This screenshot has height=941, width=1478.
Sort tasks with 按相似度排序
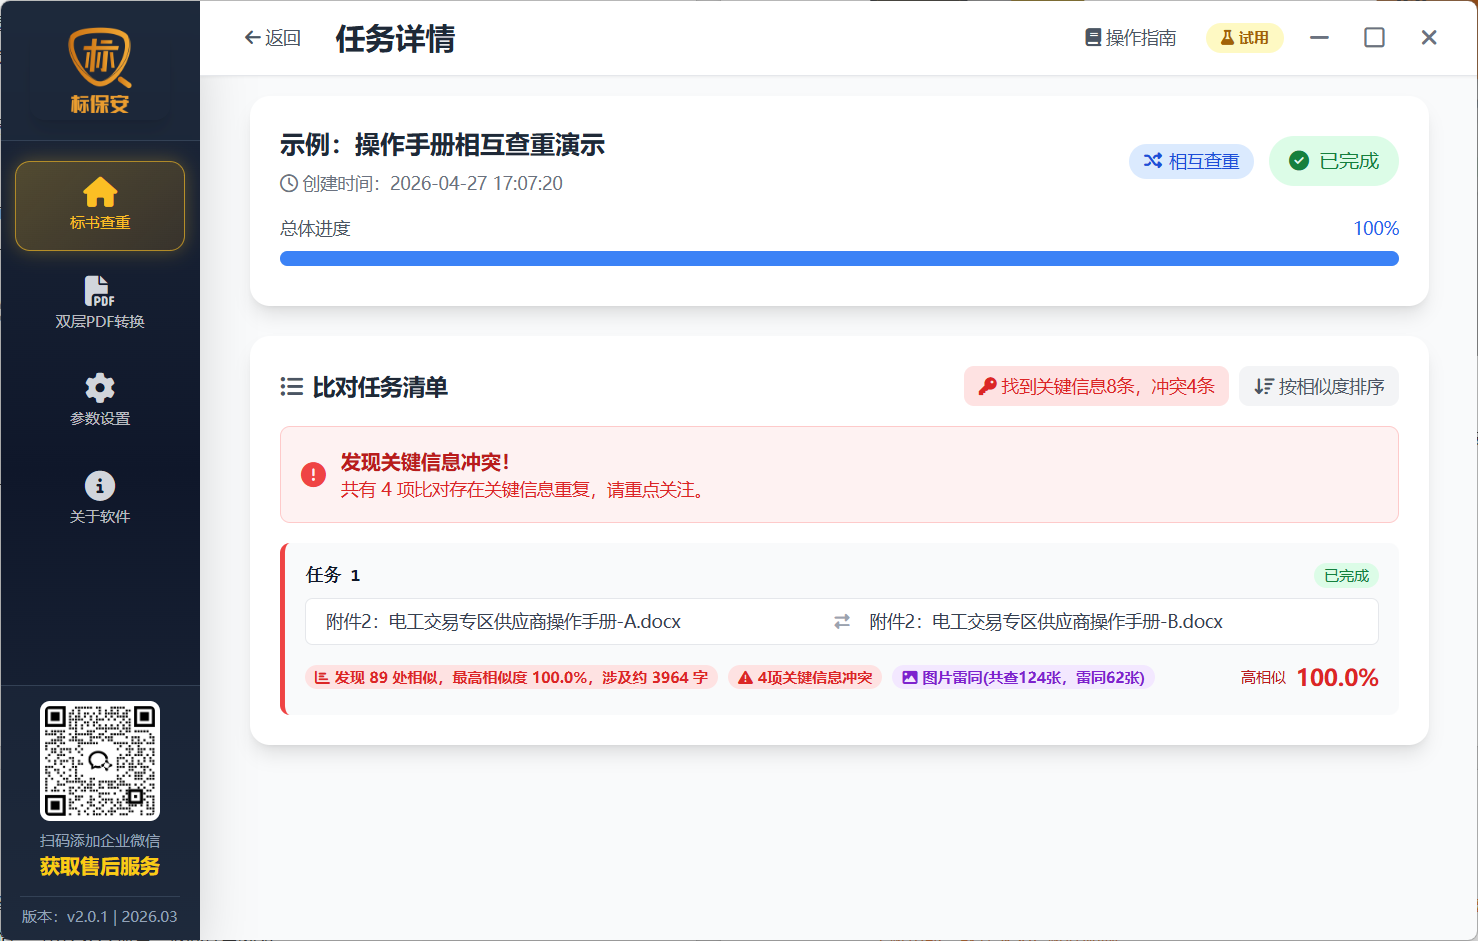coord(1319,387)
